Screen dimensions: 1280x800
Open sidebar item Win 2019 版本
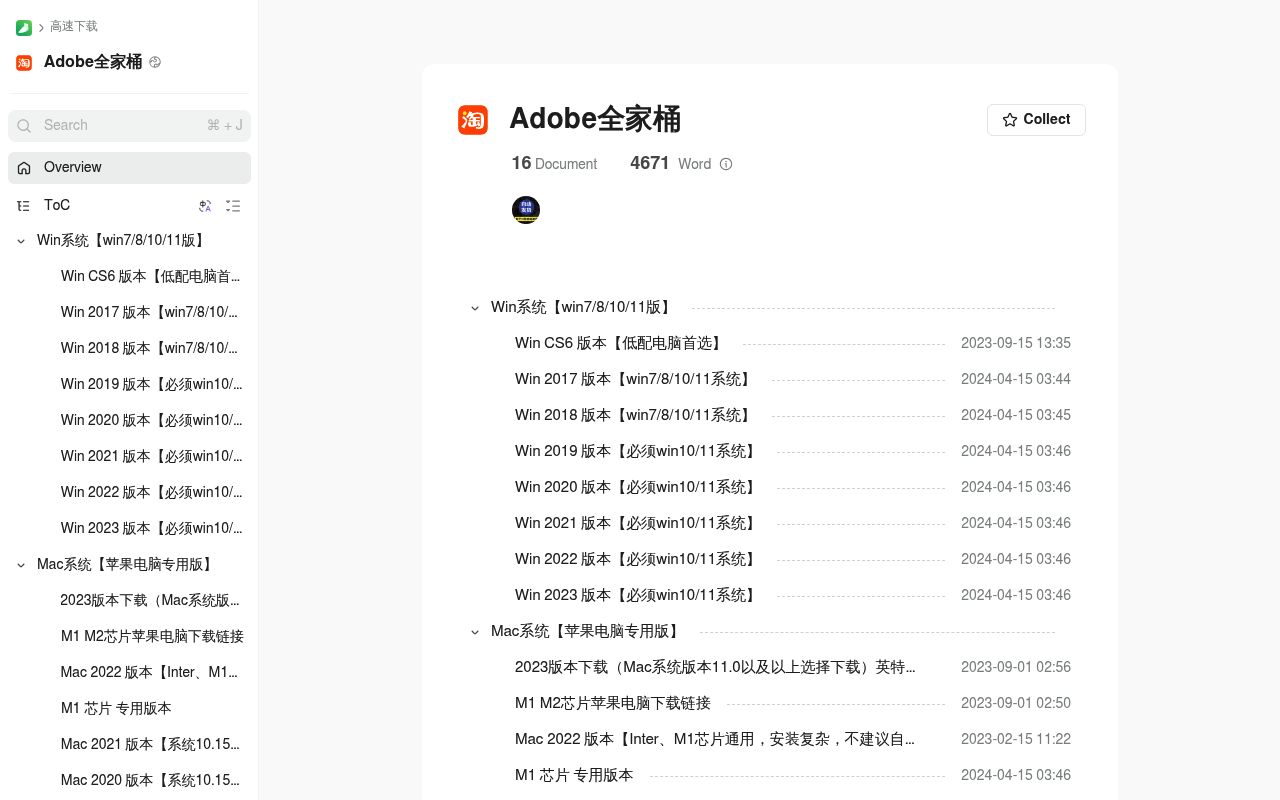(151, 384)
